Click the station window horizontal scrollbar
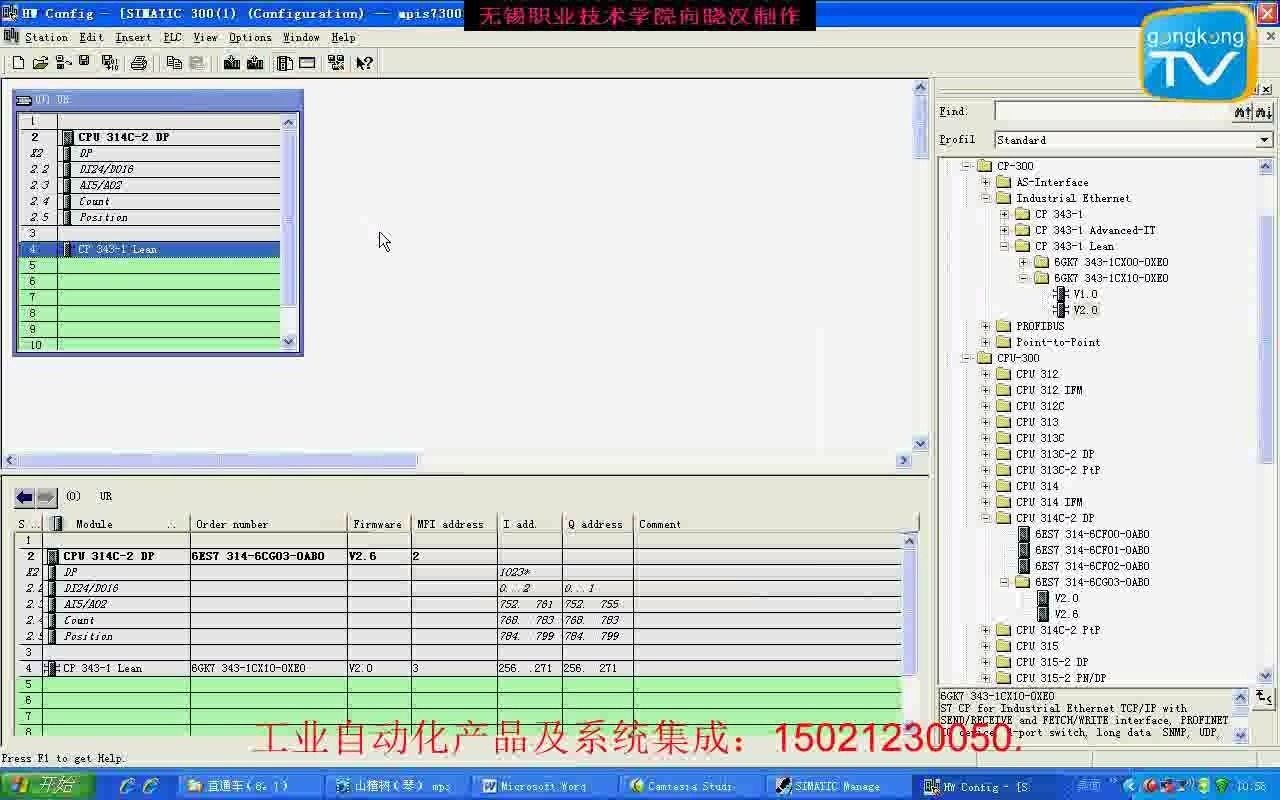The width and height of the screenshot is (1280, 800). 456,460
